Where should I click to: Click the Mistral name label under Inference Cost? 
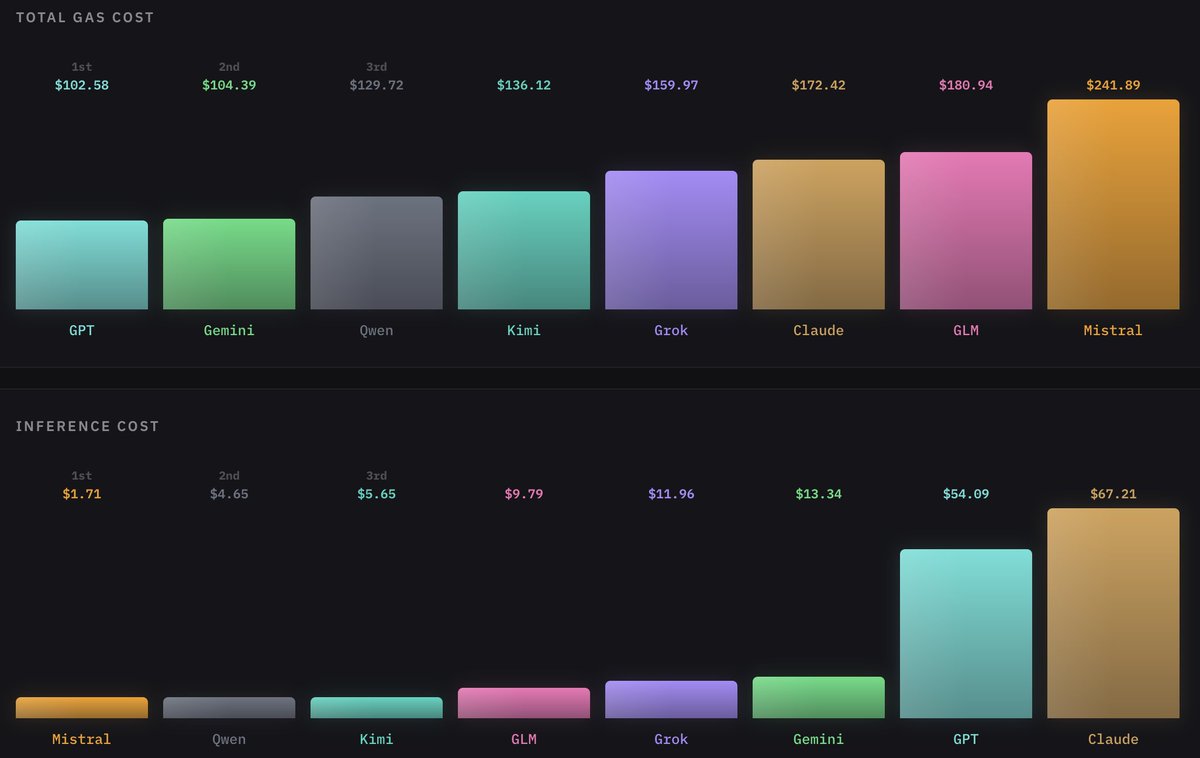point(82,740)
